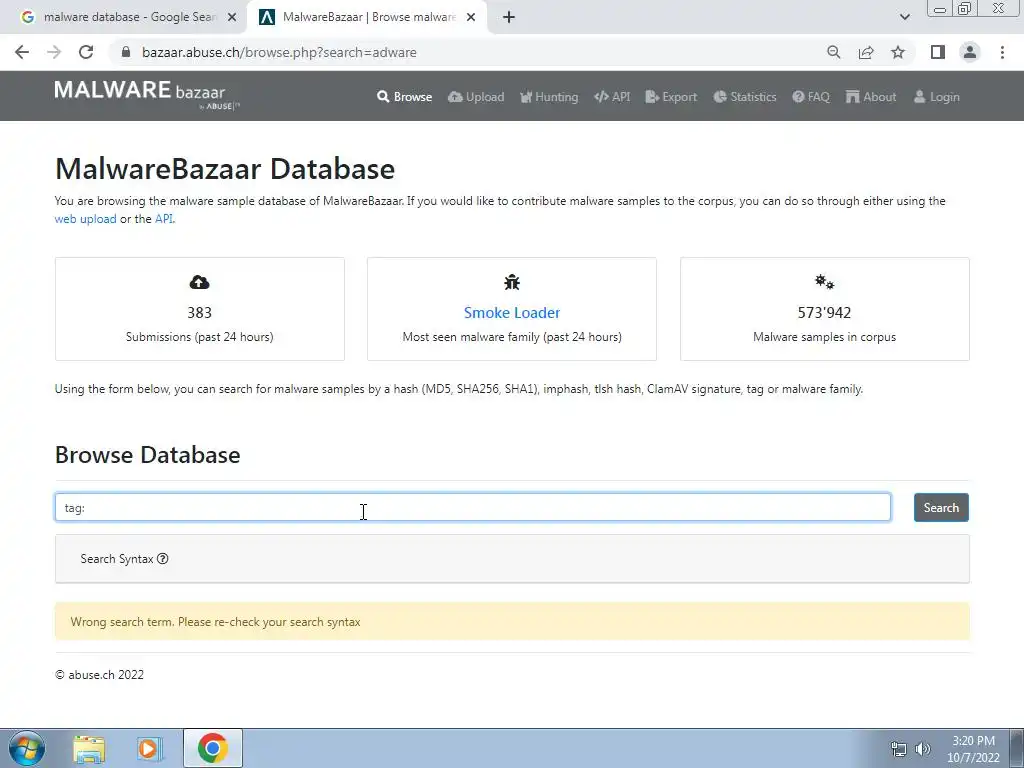
Task: Go back to previous page
Action: (x=22, y=52)
